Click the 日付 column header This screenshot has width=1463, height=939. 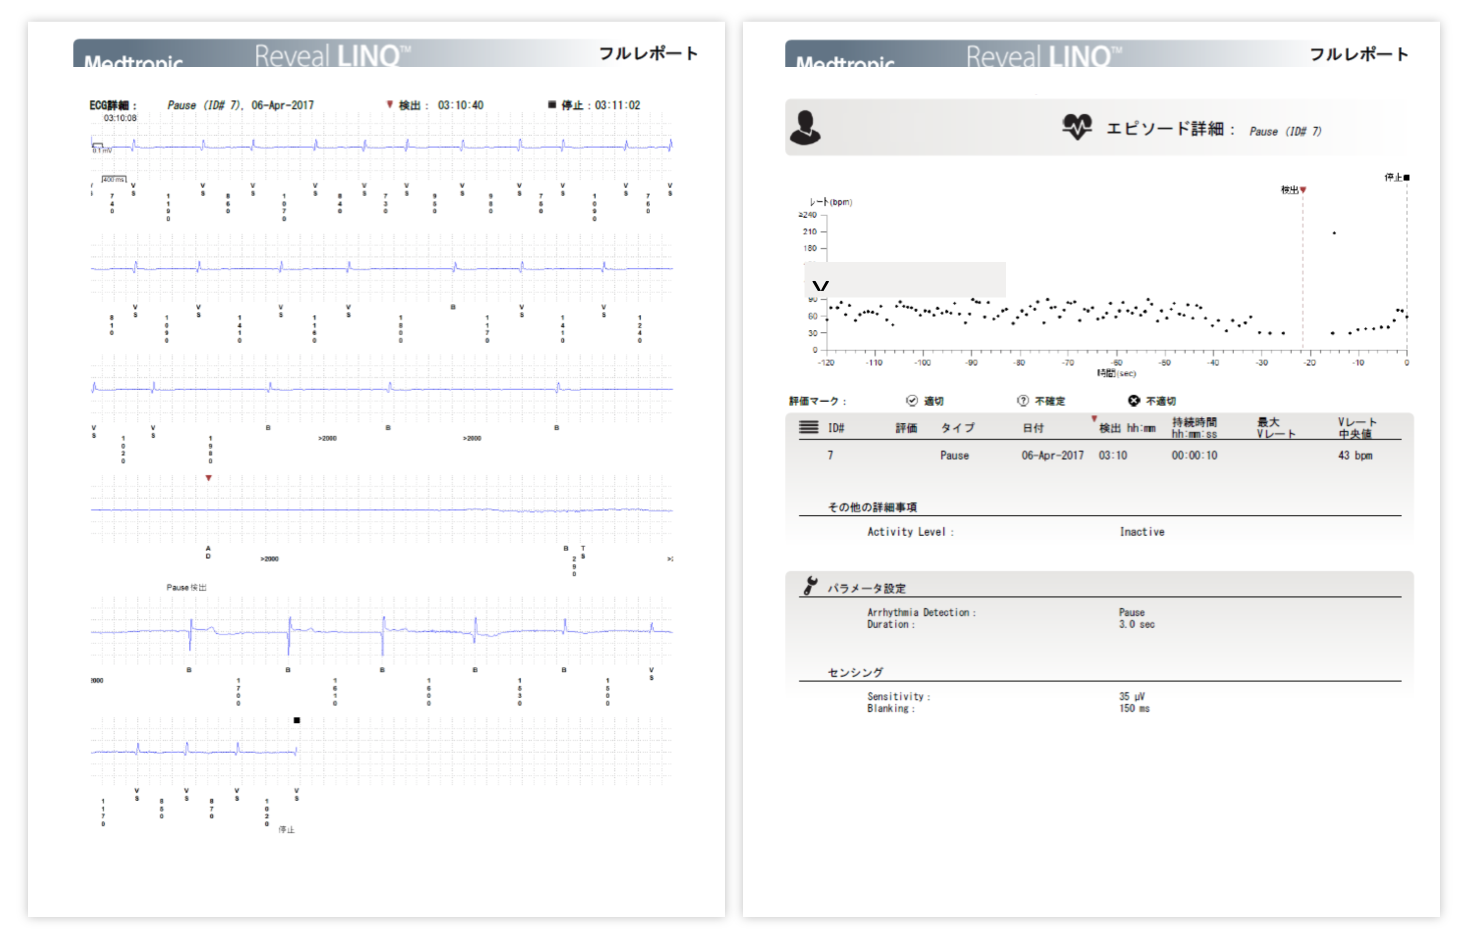1033,428
